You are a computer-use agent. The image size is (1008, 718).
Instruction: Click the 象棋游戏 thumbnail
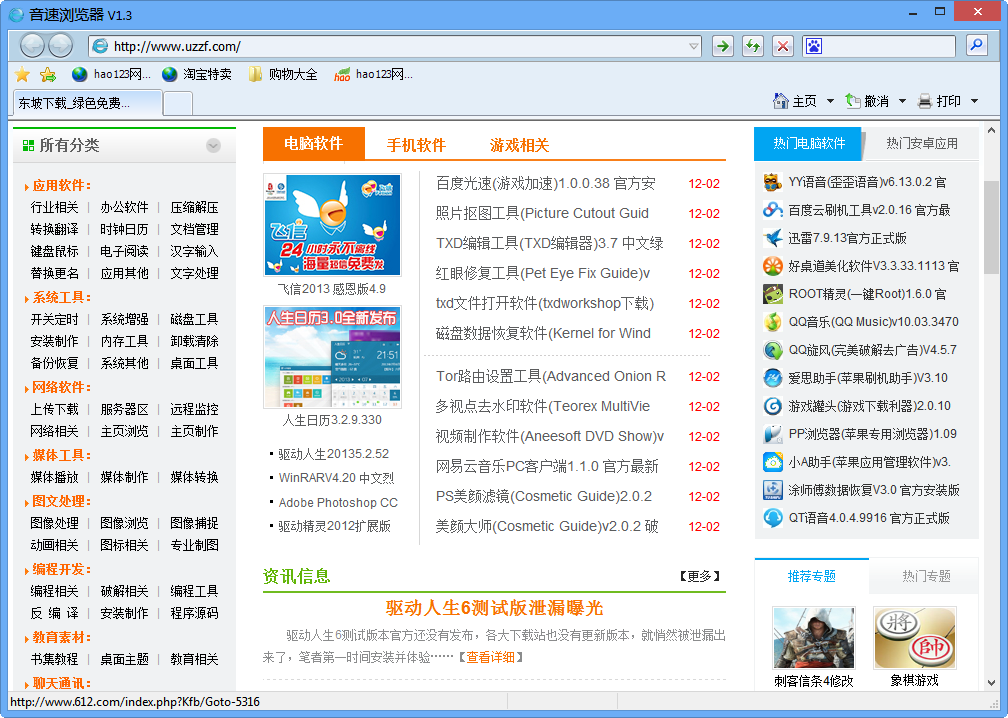(x=915, y=638)
